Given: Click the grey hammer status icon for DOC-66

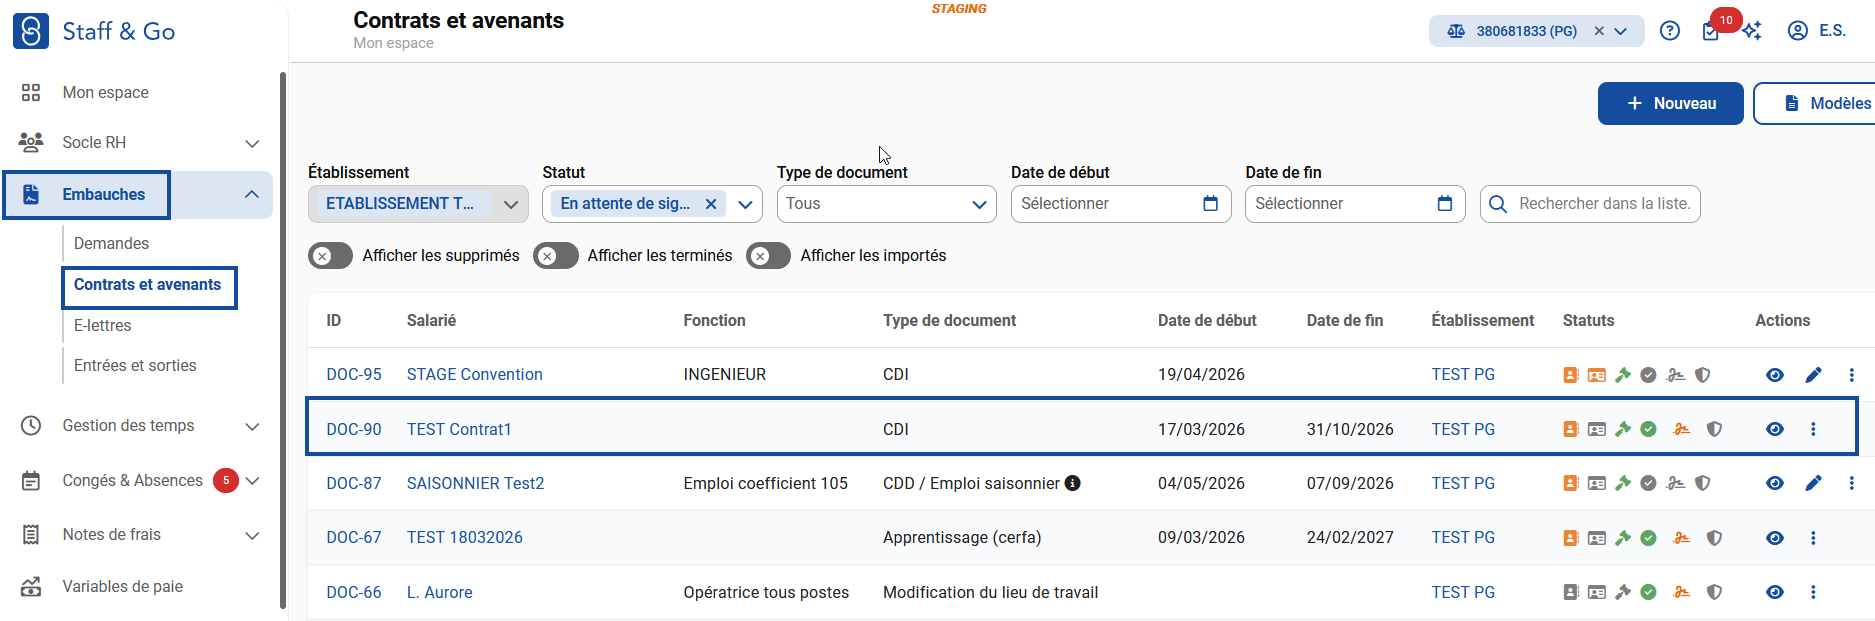Looking at the screenshot, I should pos(1623,592).
